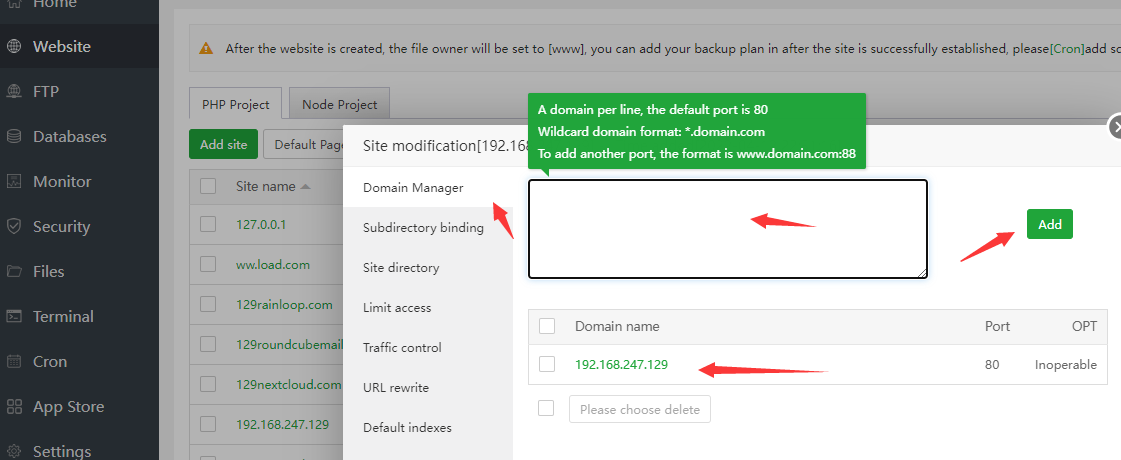Open the 129nextcloud.com site link
Screen dimensions: 1121x460
(x=288, y=384)
